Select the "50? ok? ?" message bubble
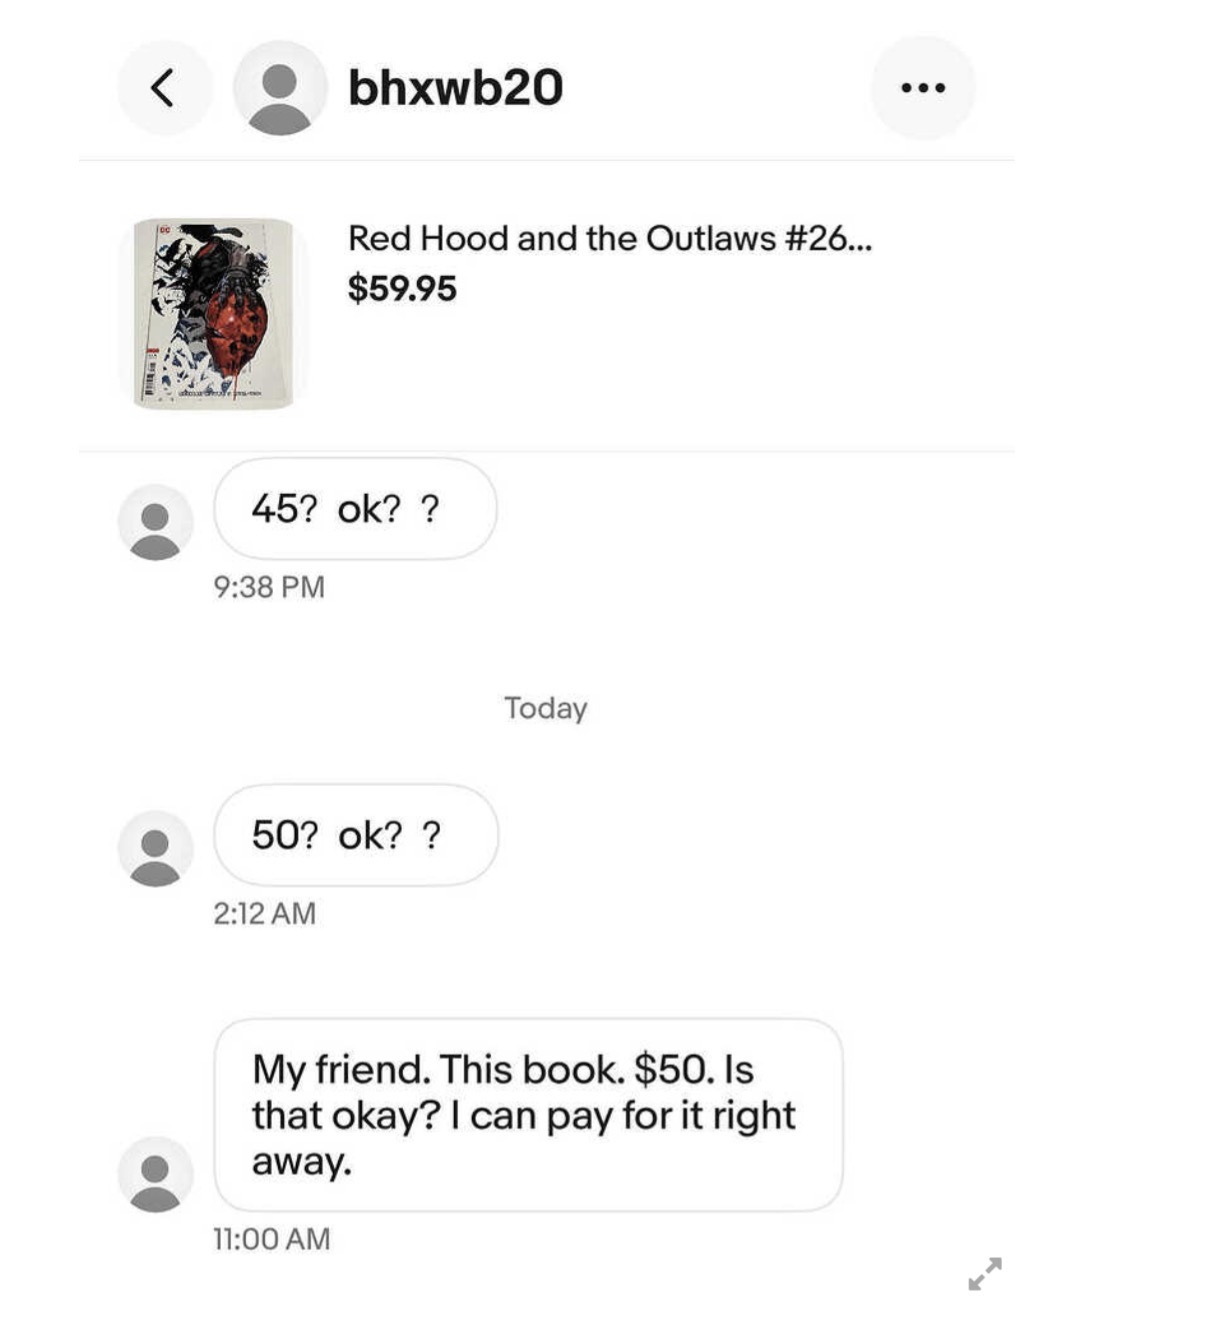 click(355, 835)
